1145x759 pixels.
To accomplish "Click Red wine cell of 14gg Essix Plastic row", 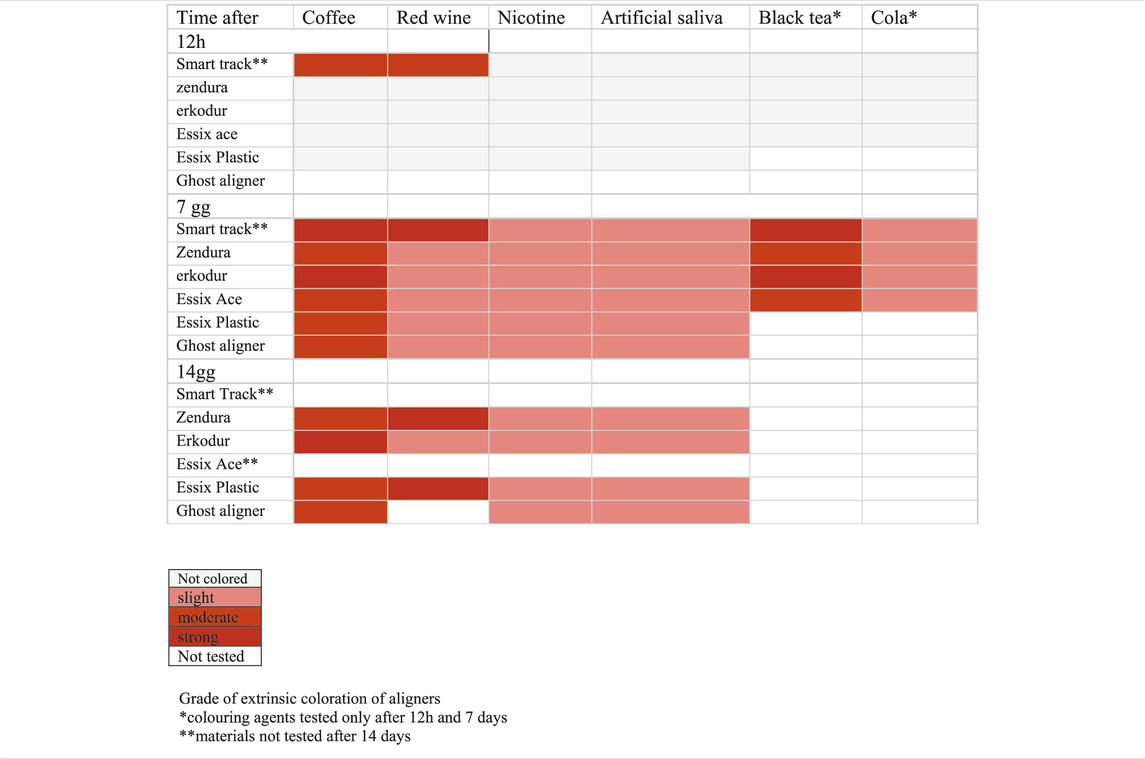I will point(438,488).
